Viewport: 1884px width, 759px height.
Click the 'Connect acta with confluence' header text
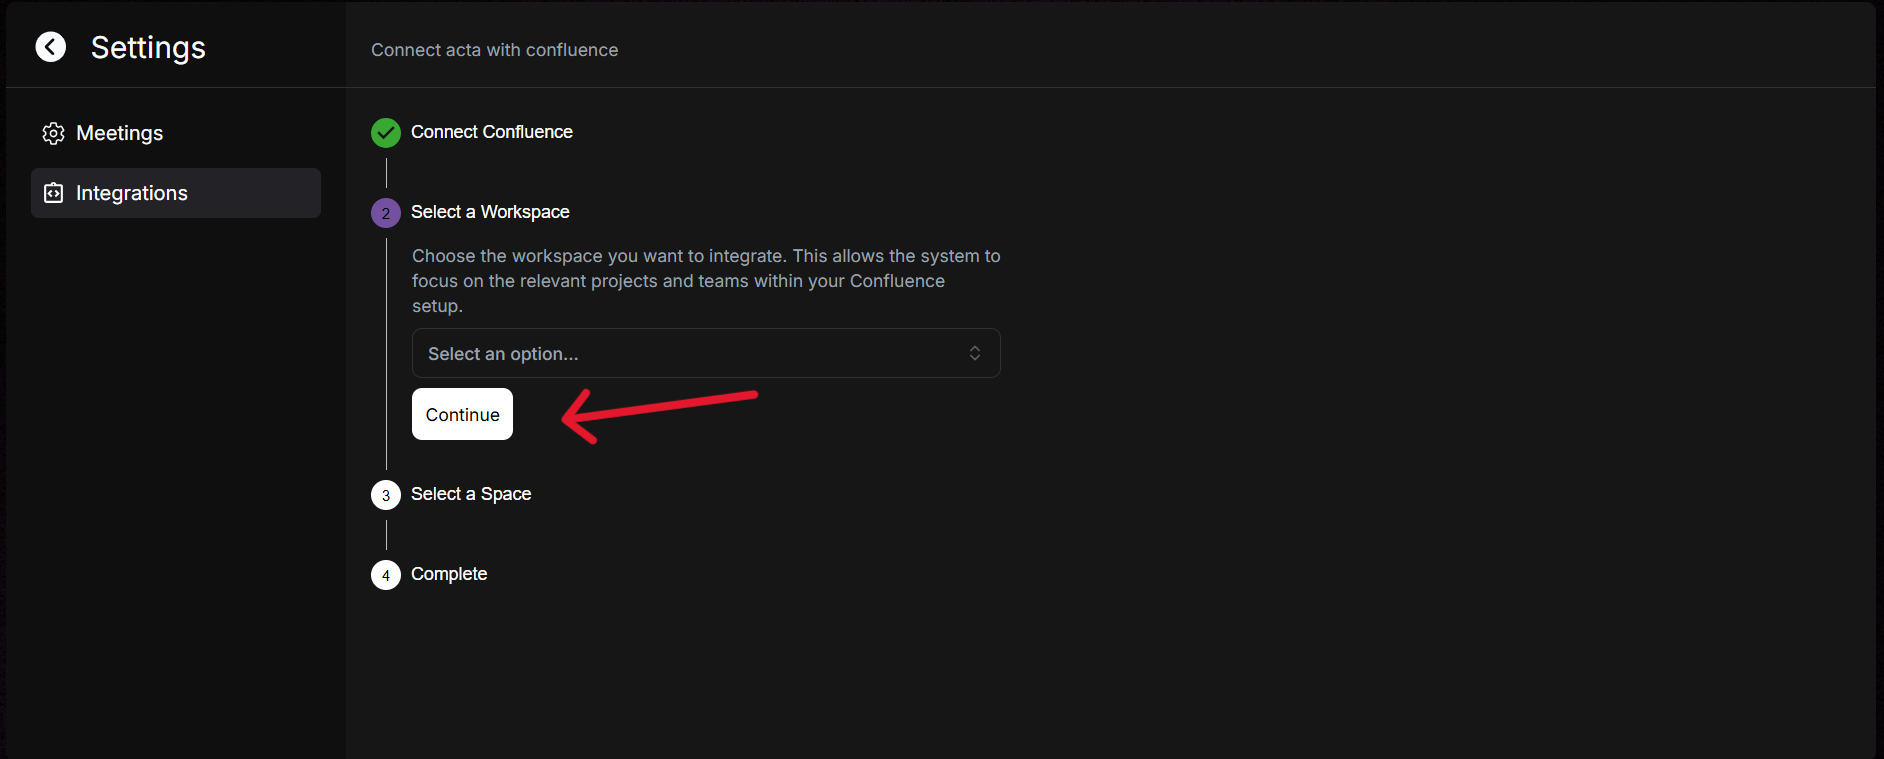coord(495,50)
